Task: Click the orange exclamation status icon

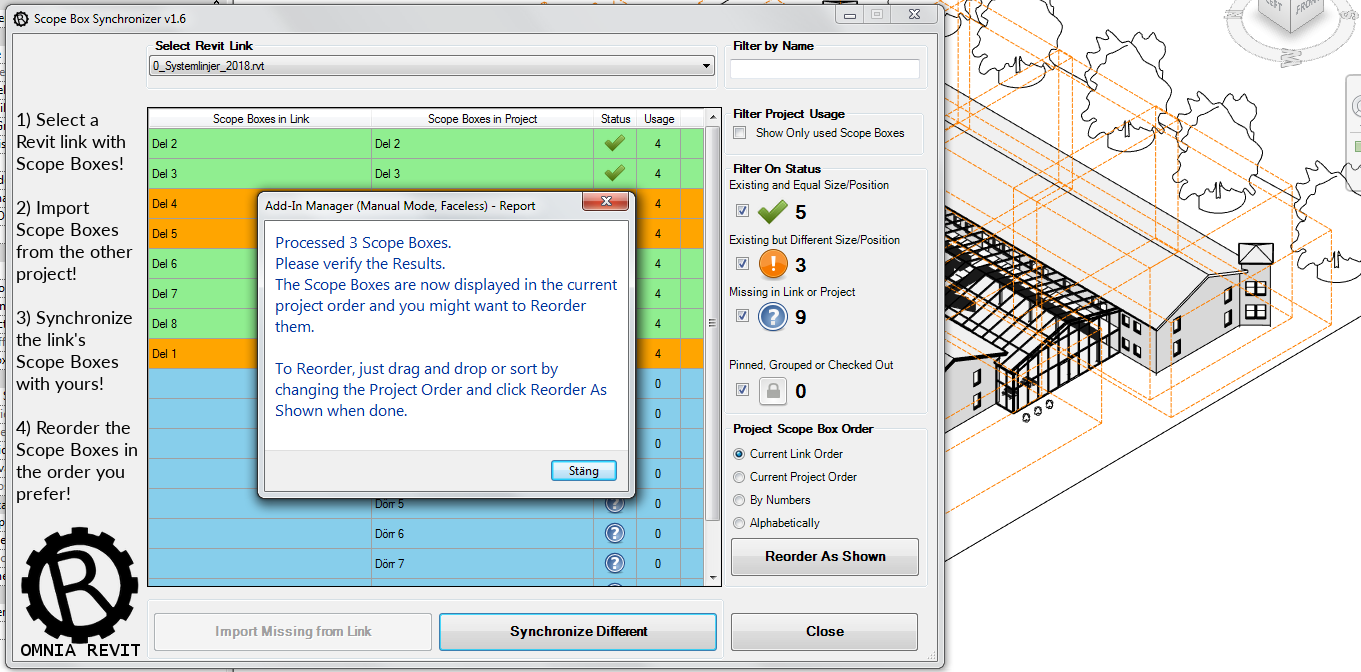Action: (x=772, y=263)
